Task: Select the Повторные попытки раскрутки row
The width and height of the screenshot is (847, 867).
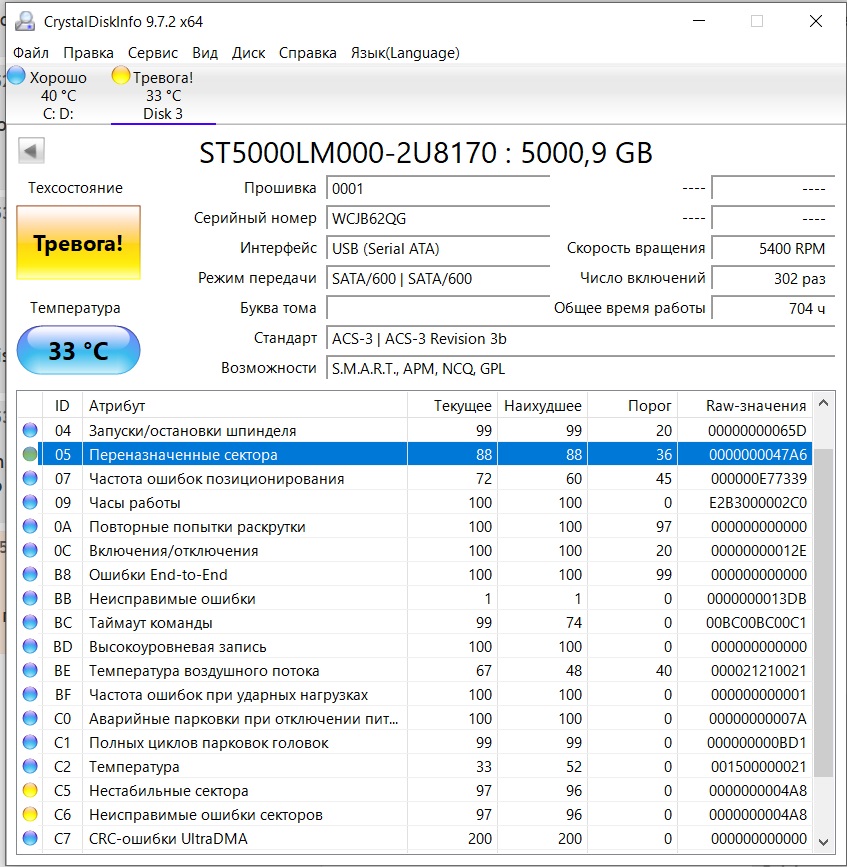Action: tap(415, 526)
